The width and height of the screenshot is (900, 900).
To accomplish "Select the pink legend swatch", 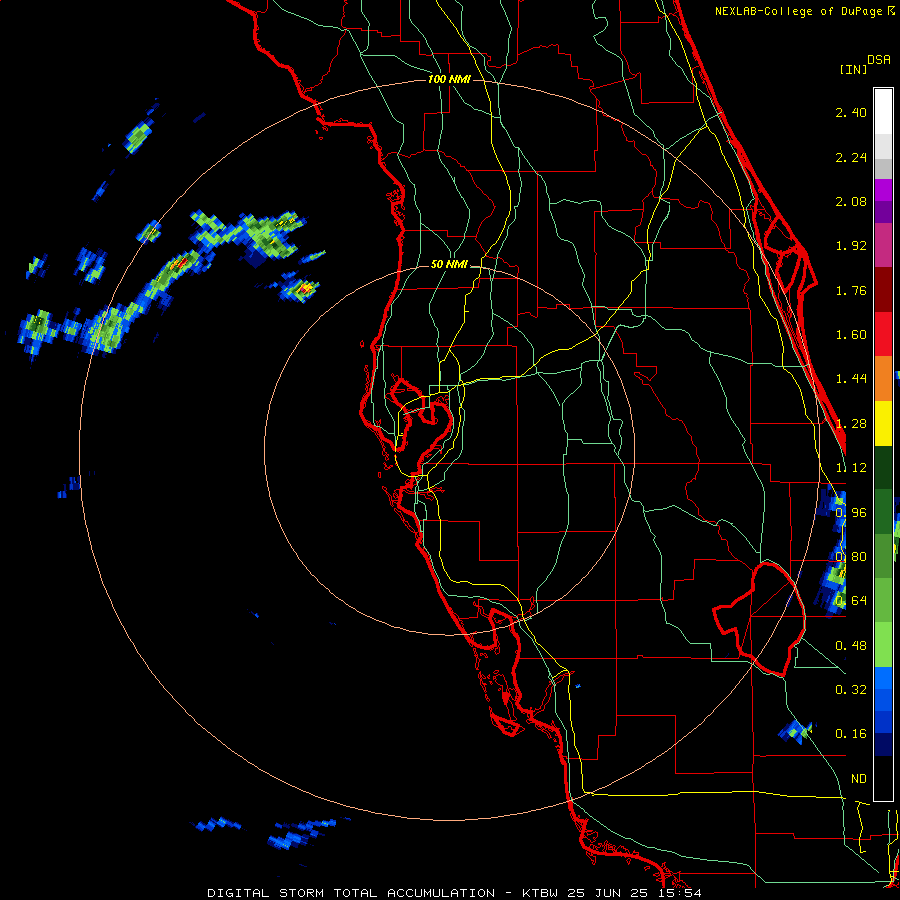I will (883, 246).
